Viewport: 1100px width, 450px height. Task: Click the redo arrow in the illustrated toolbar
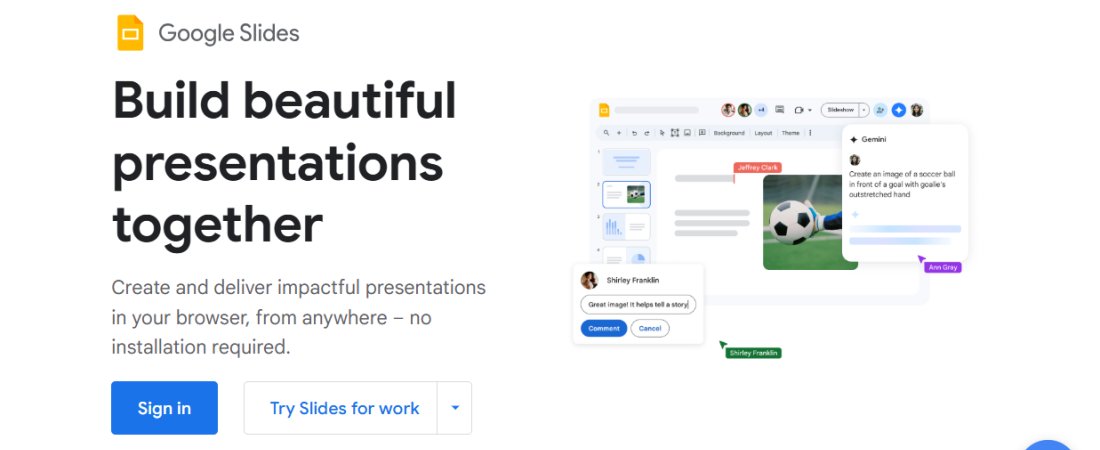click(x=647, y=133)
